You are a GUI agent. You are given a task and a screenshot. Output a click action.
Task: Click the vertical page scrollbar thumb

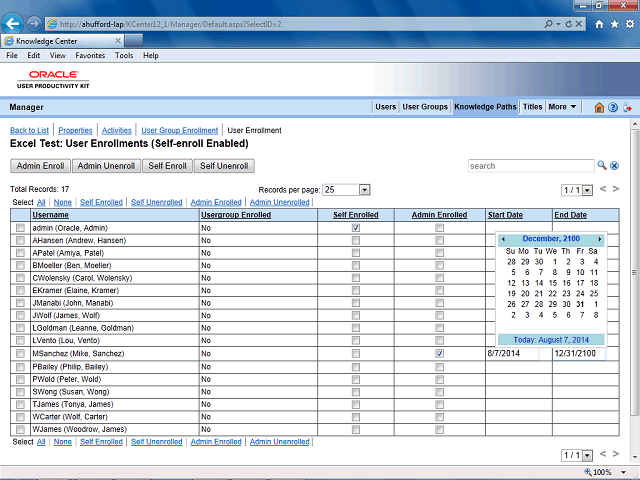[x=634, y=272]
